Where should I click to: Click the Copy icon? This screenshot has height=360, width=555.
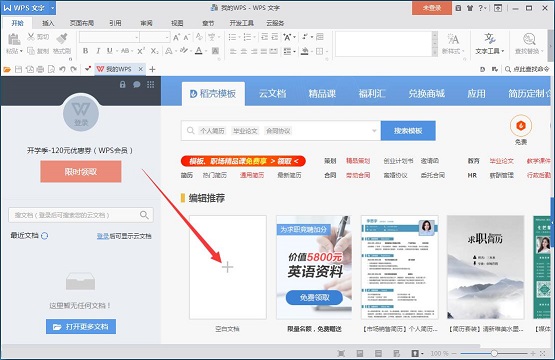tap(31, 51)
